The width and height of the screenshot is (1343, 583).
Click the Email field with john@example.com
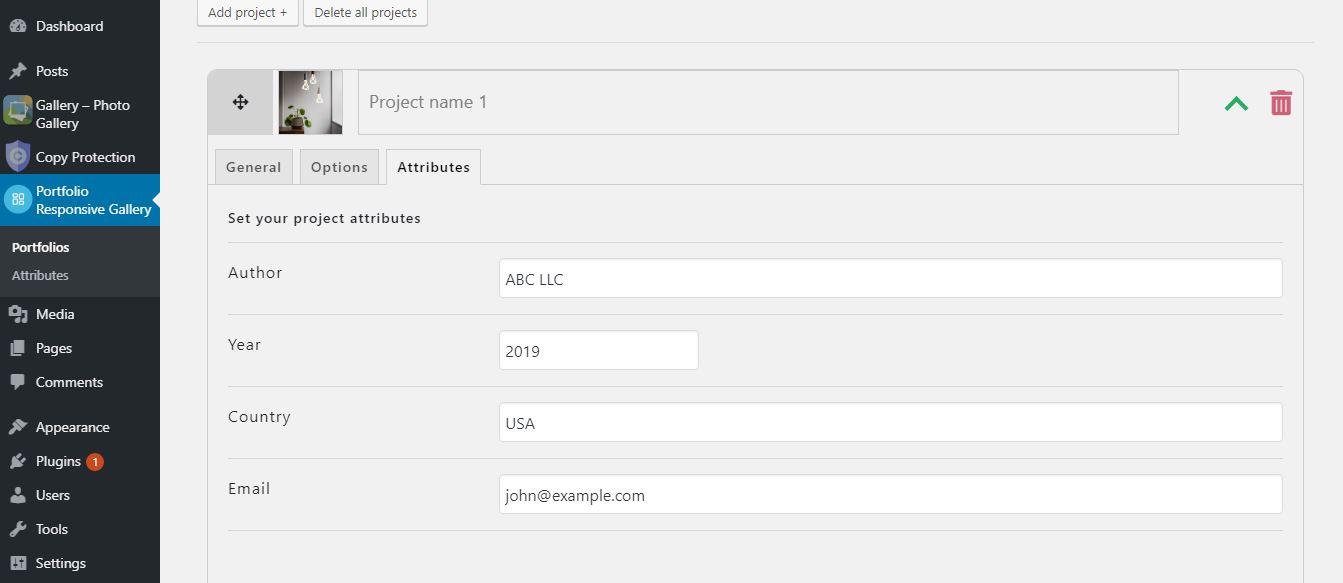tap(891, 494)
